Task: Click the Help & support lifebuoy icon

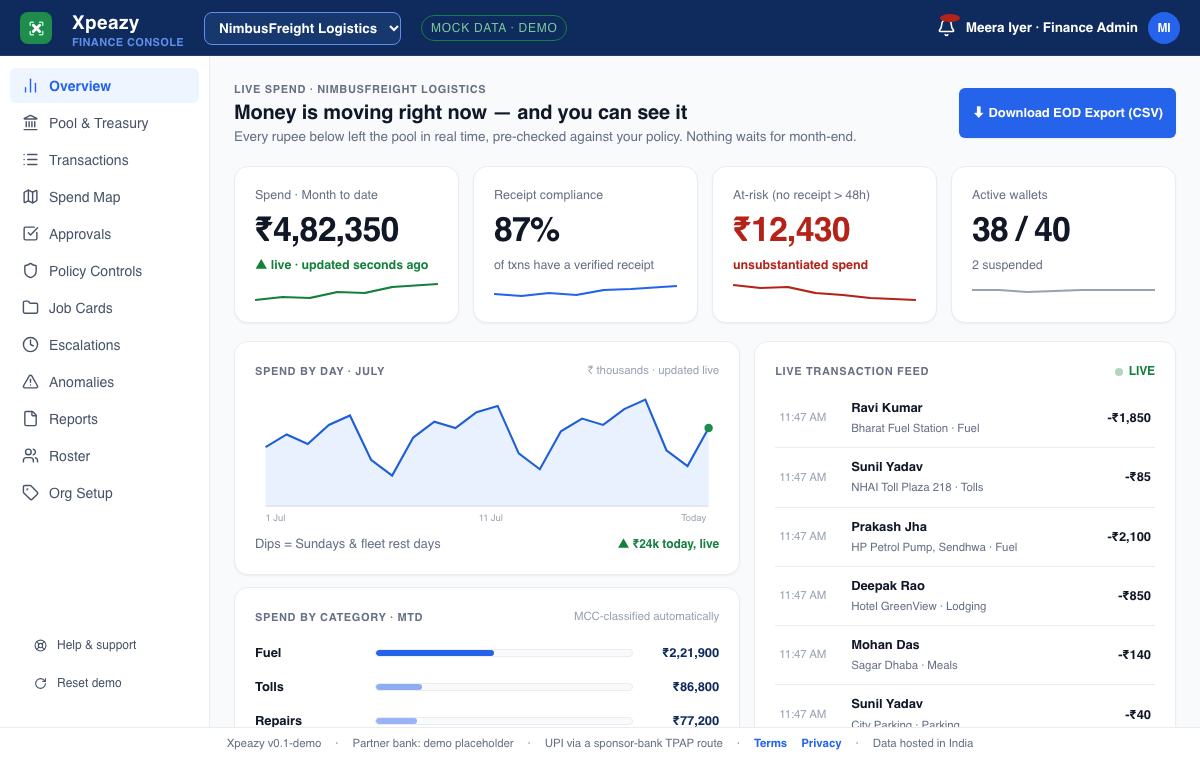Action: 41,645
